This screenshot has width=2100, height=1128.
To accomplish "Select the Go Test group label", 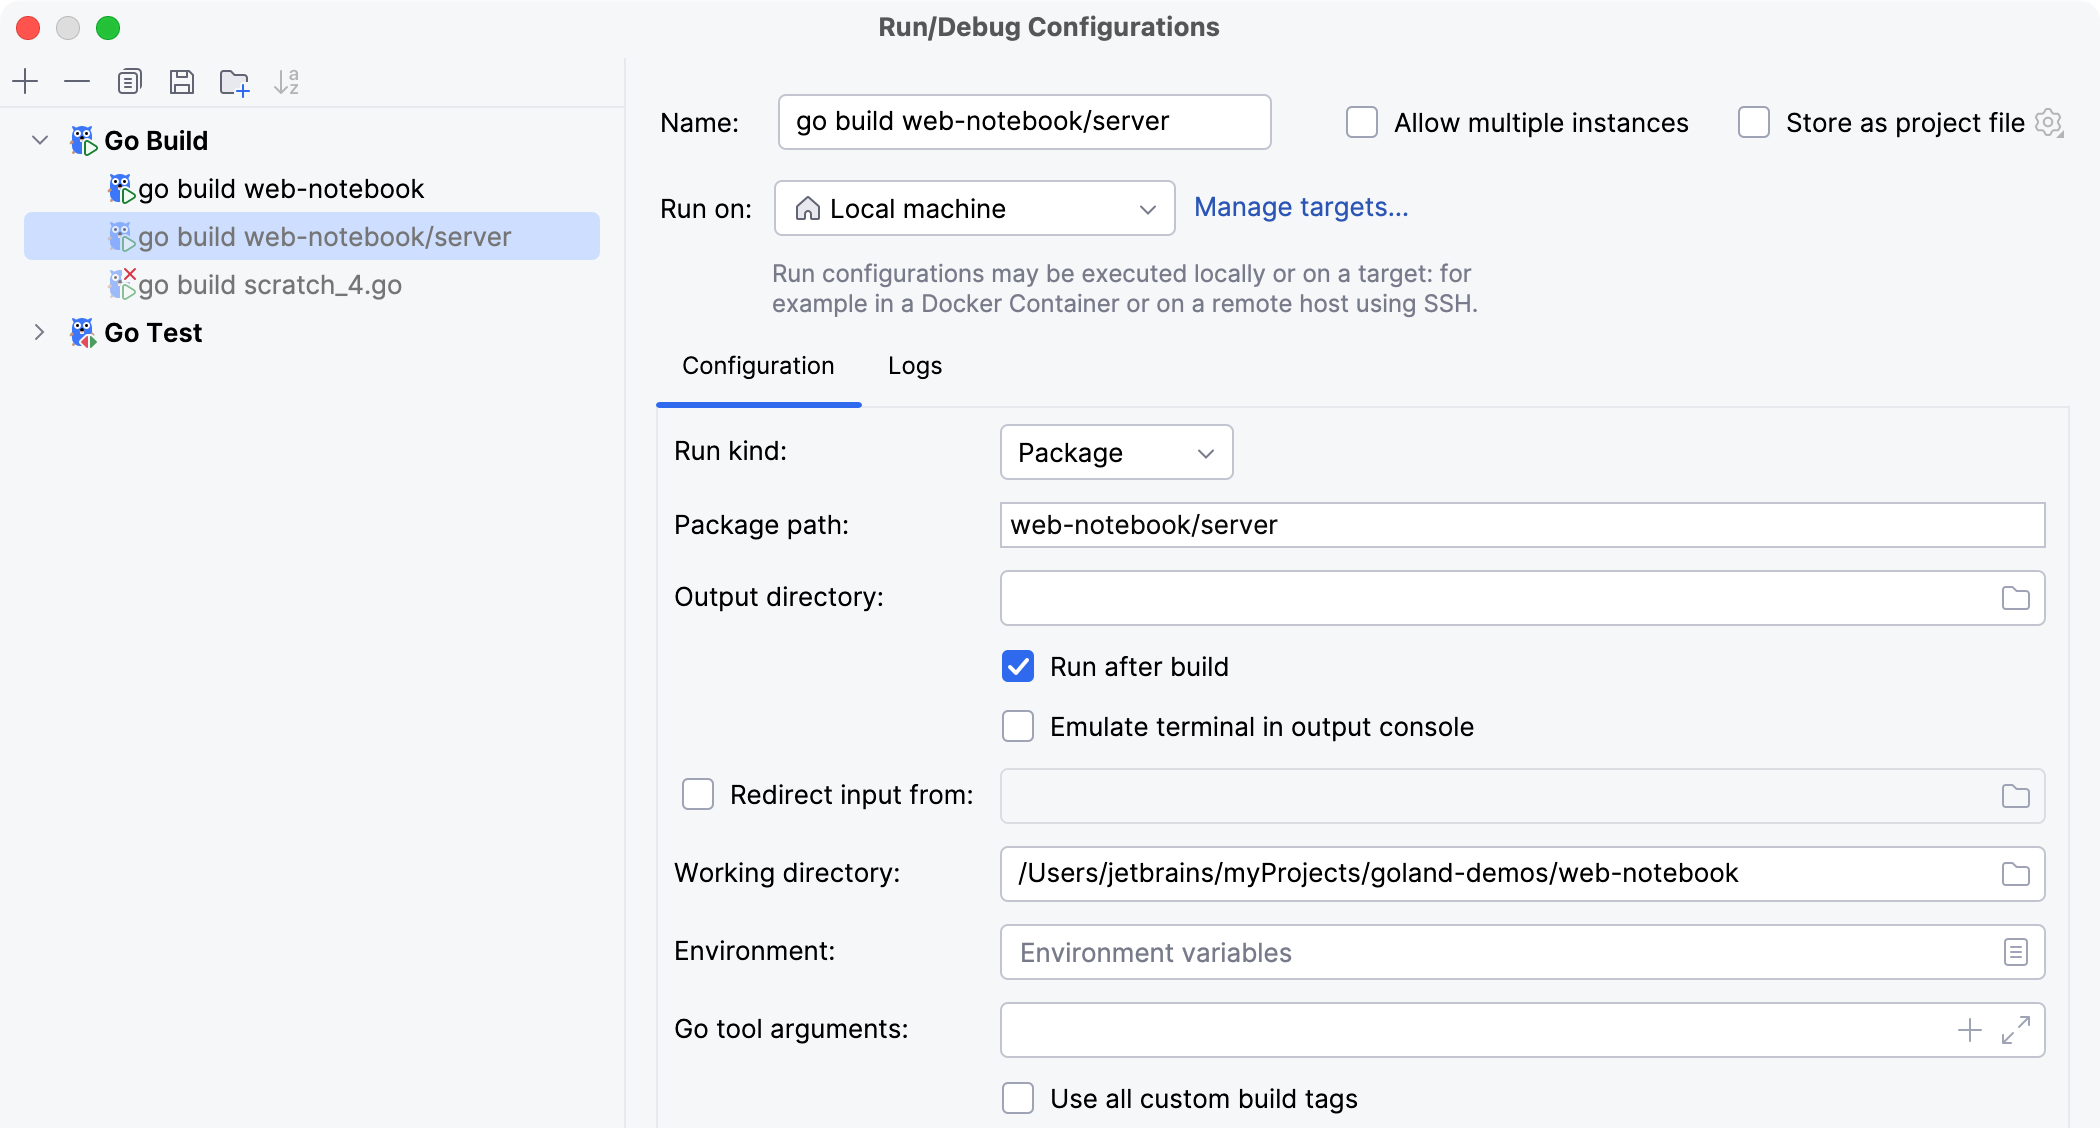I will point(153,332).
